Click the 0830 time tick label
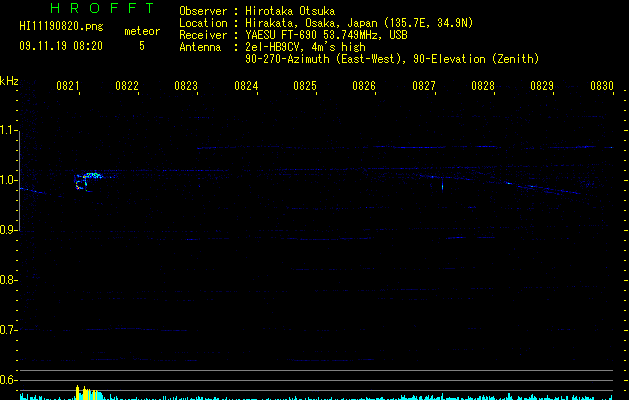 [602, 85]
